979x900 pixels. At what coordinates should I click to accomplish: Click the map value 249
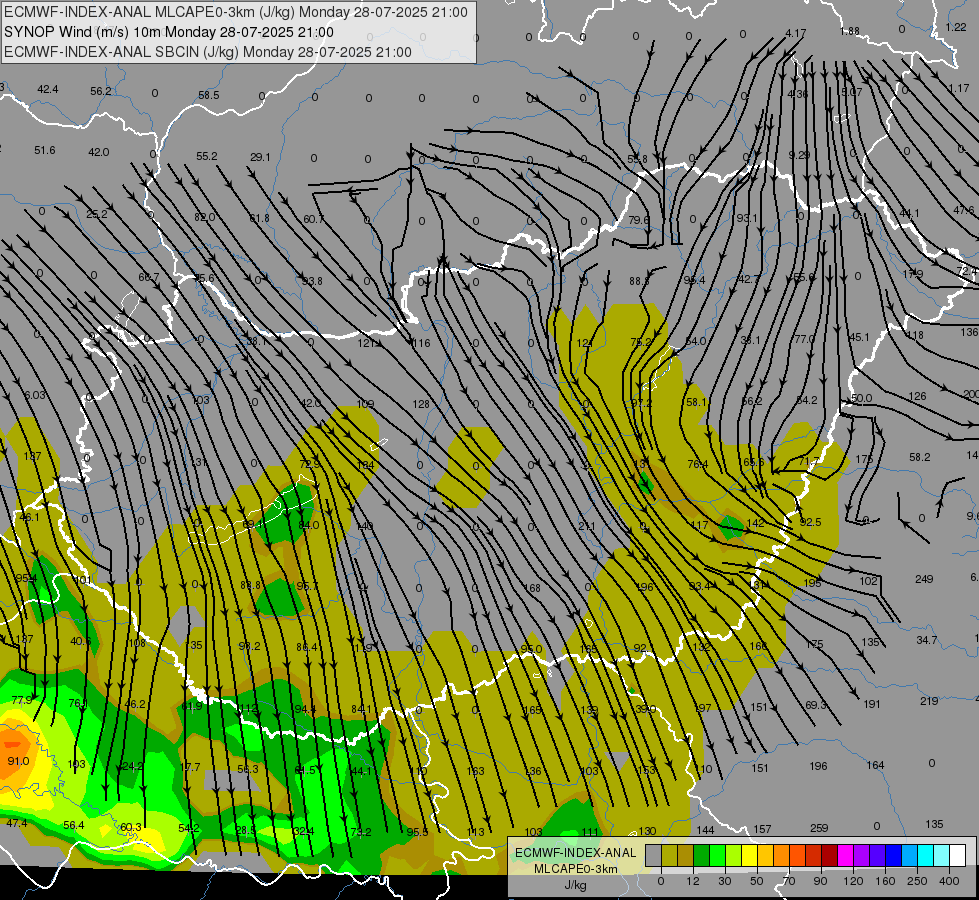point(924,579)
